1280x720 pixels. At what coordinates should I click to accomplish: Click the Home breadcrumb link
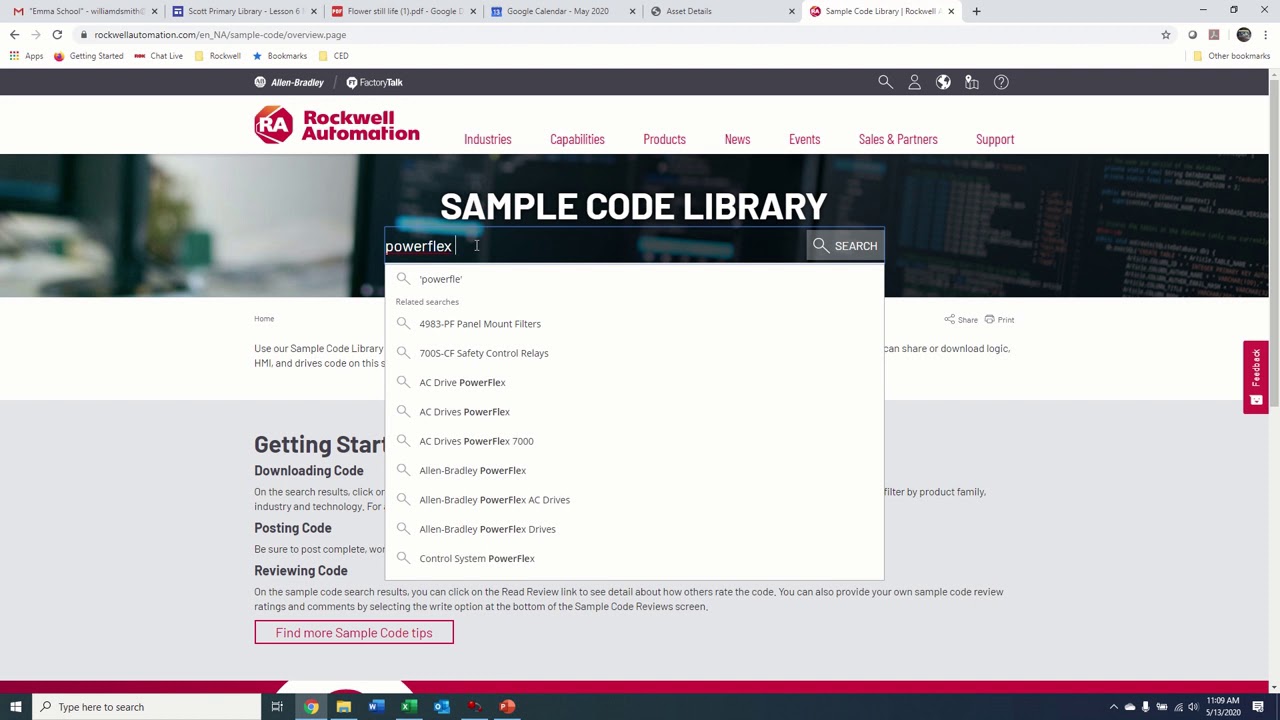pos(264,319)
